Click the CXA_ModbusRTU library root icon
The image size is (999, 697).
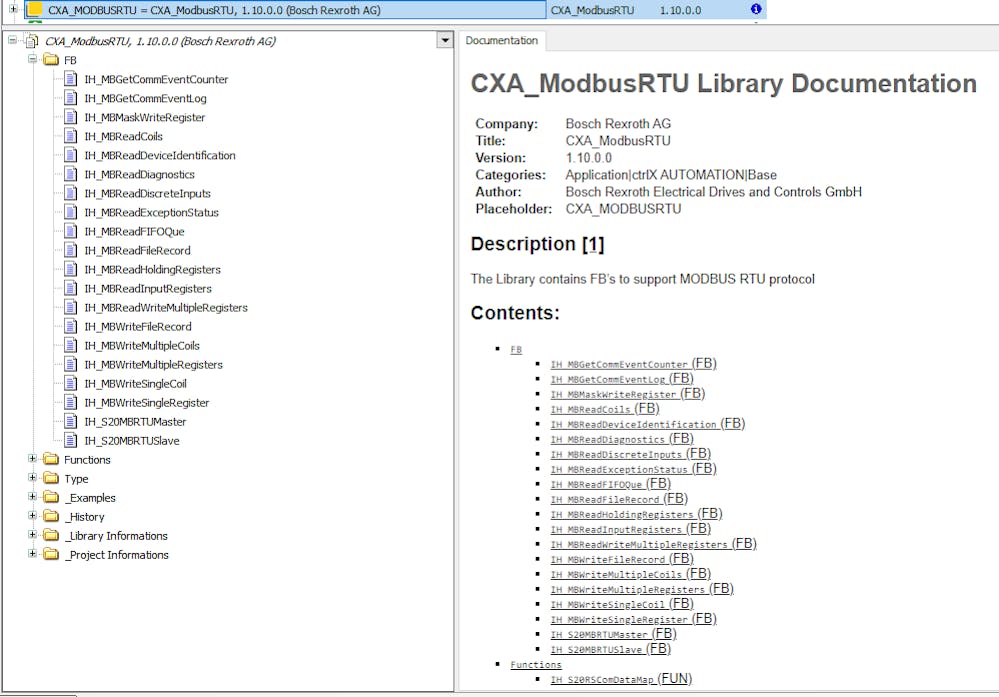coord(31,42)
